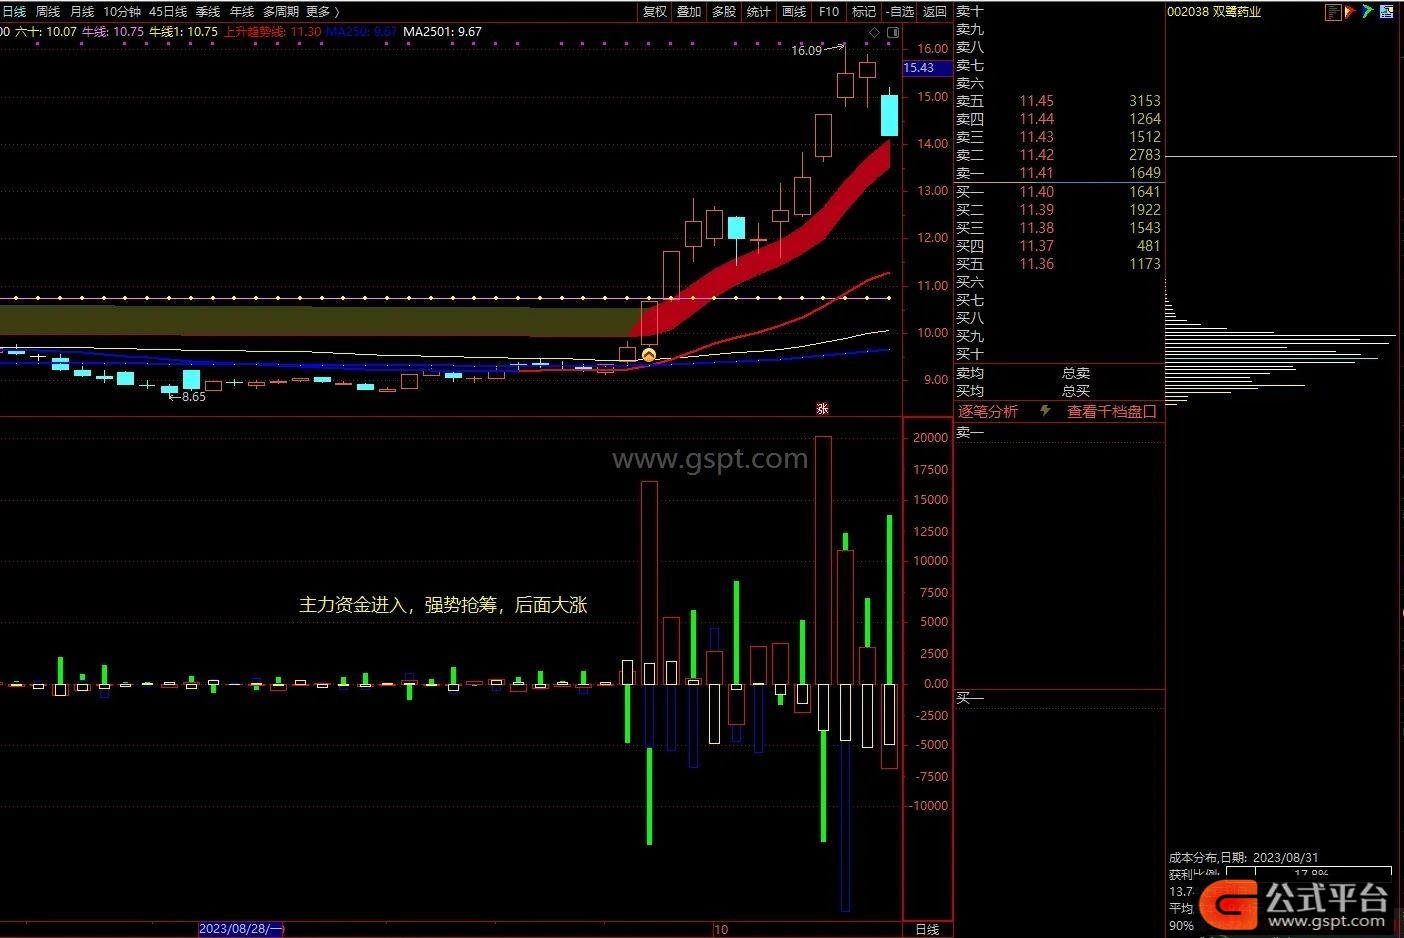Click the MA2501: 9.67 indicator label
Screen dimensions: 1404x938
pyautogui.click(x=443, y=32)
